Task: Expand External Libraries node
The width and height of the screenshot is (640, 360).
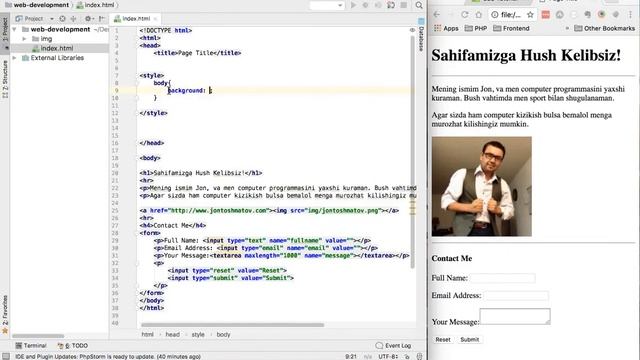Action: pos(14,58)
